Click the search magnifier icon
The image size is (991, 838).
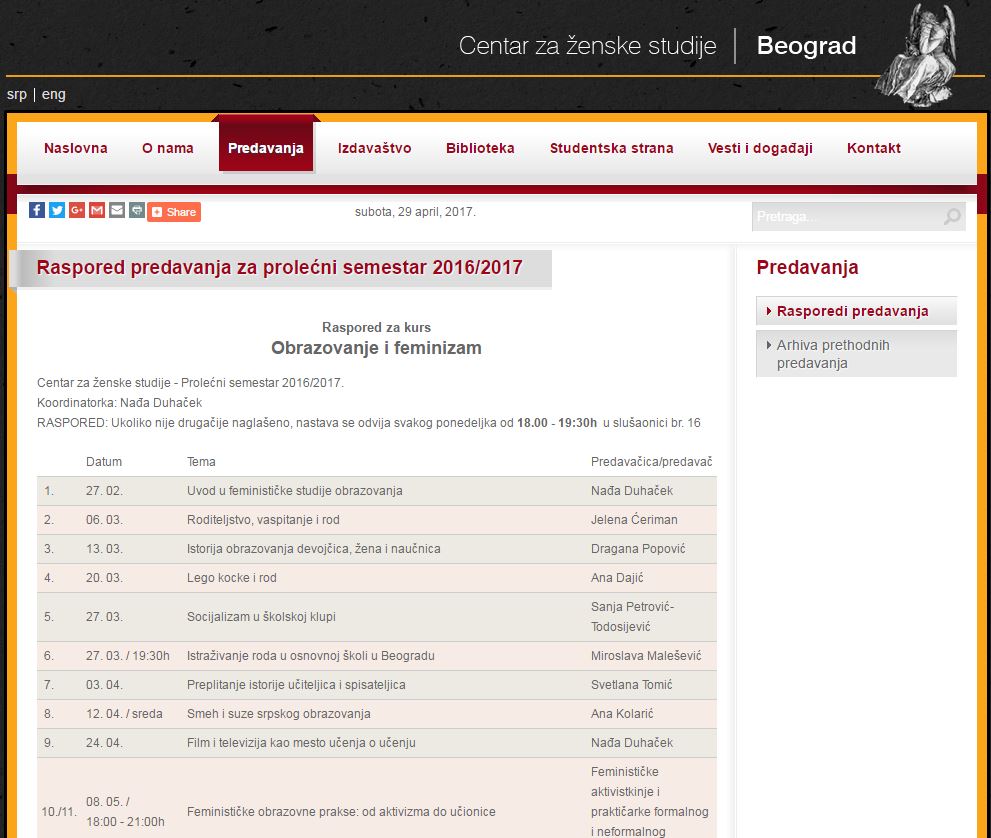click(x=951, y=217)
